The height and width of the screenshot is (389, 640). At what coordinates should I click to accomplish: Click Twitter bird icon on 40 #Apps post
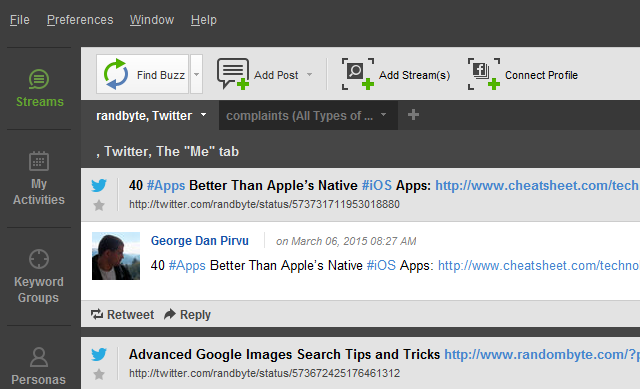tap(99, 185)
